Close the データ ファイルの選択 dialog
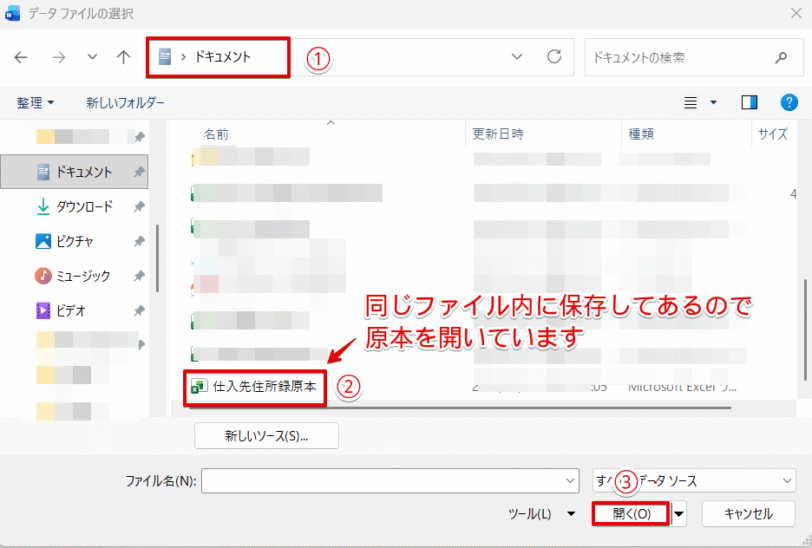This screenshot has height=548, width=812. (796, 13)
